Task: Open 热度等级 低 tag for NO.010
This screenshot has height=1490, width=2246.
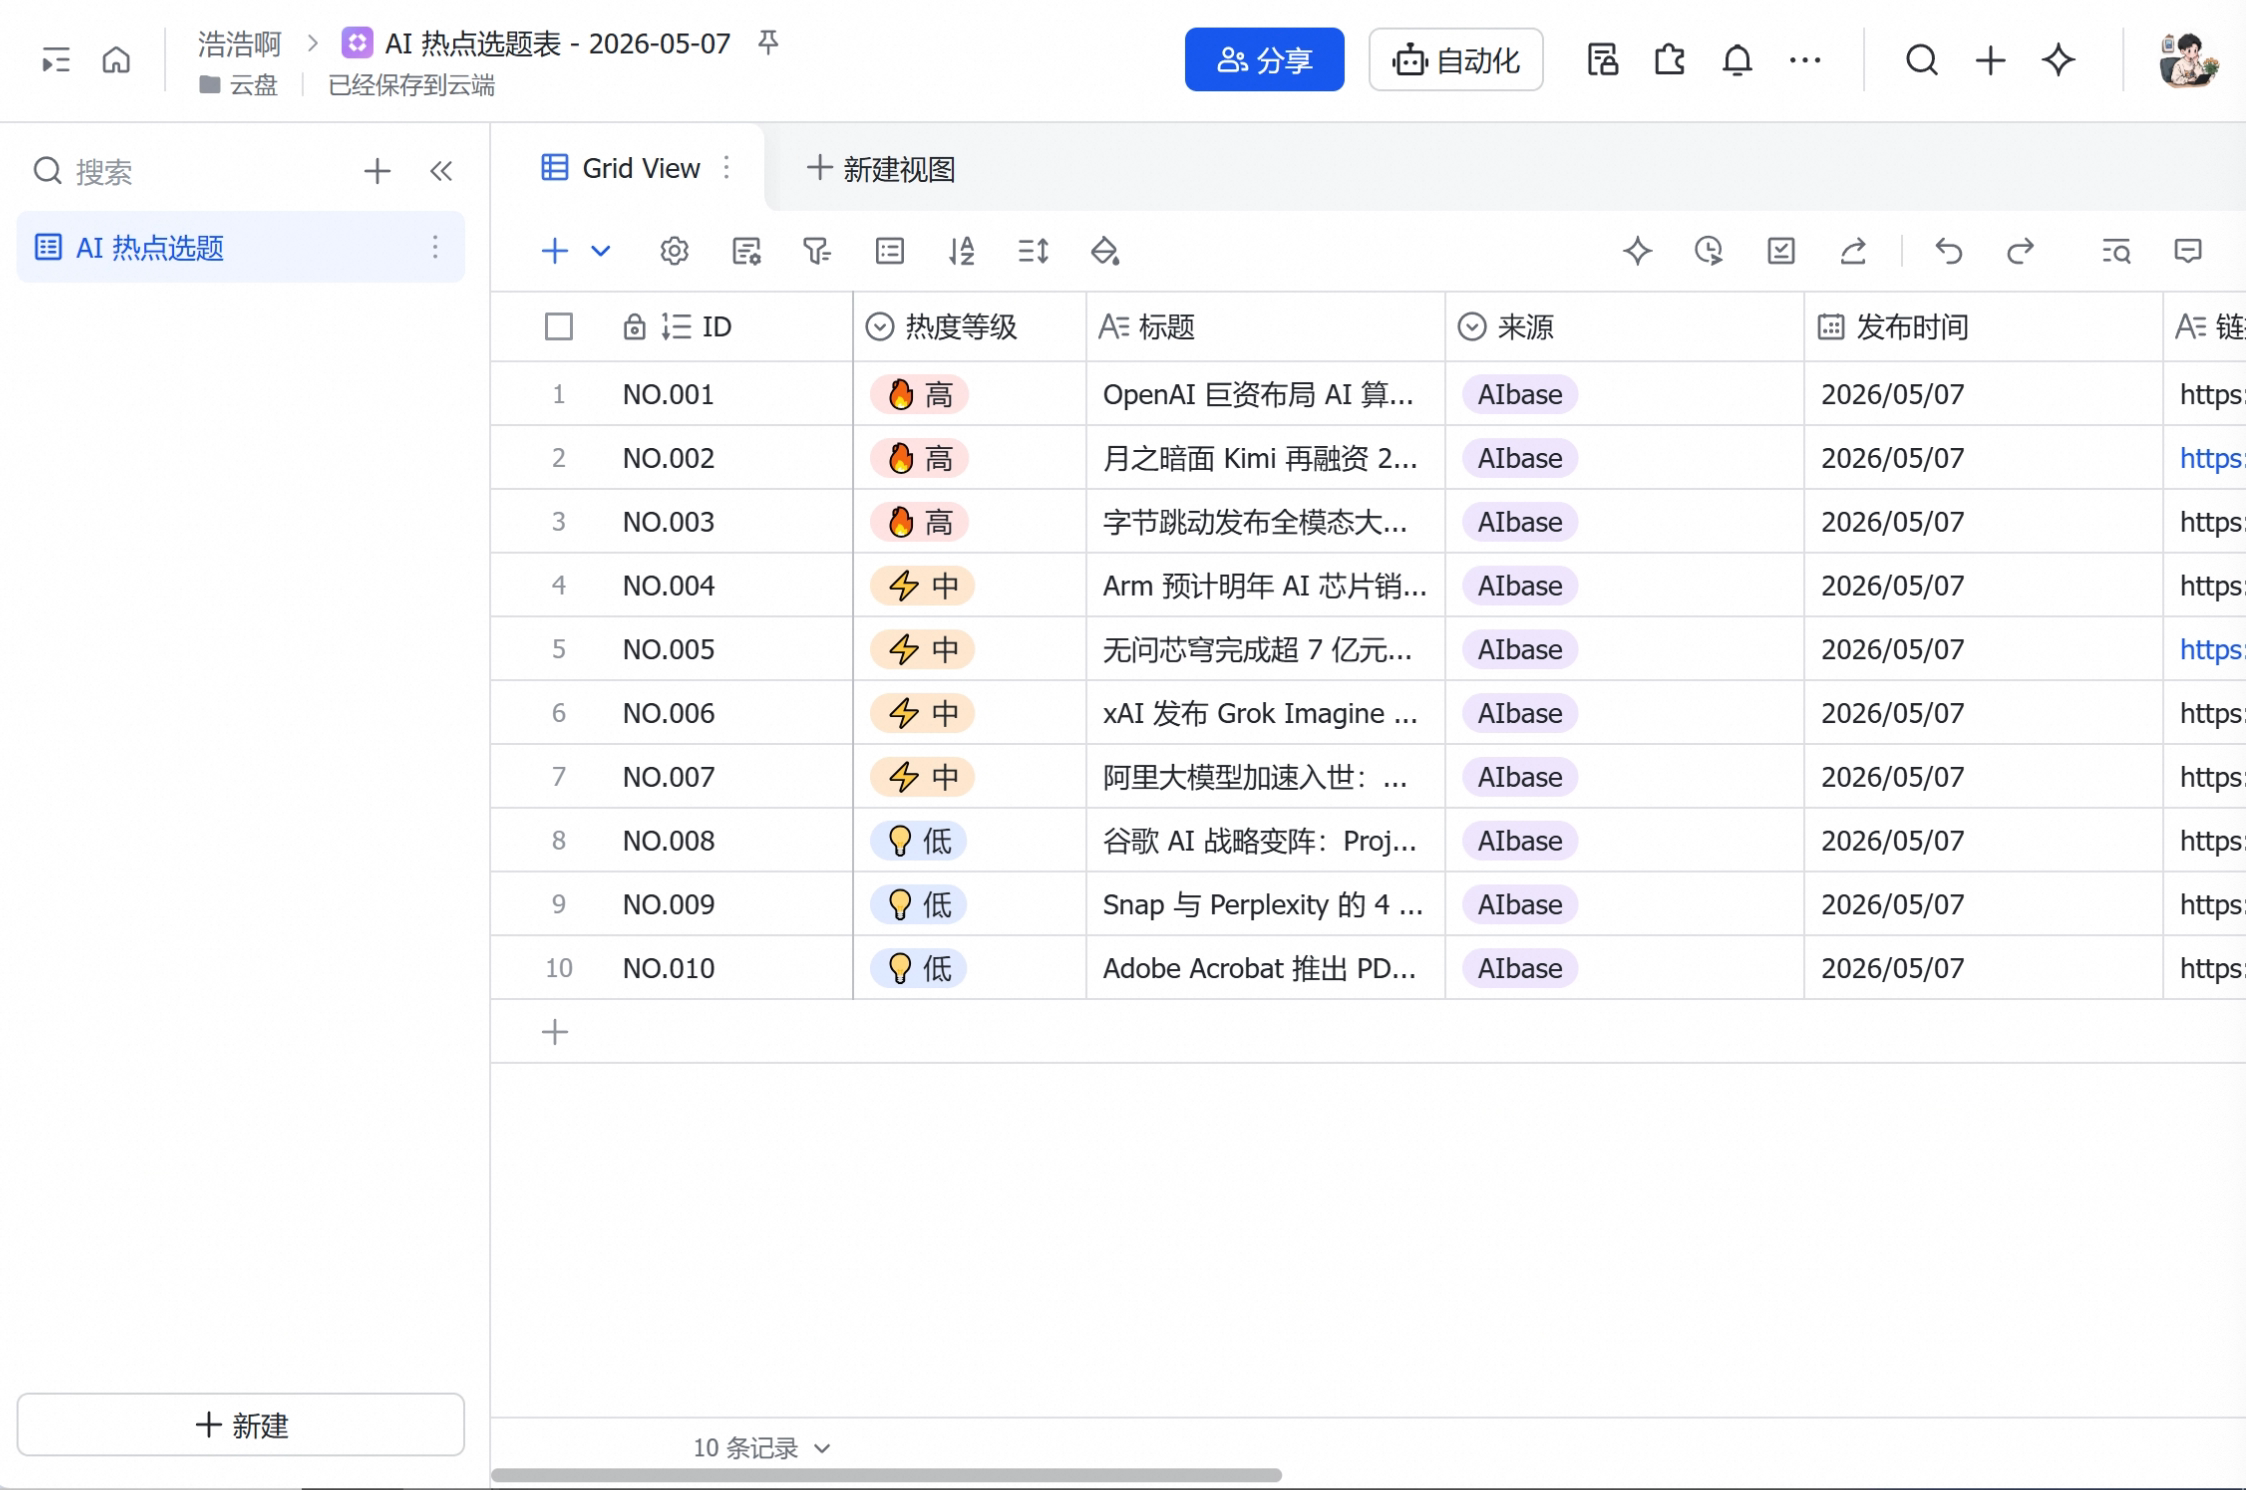Action: pos(918,968)
